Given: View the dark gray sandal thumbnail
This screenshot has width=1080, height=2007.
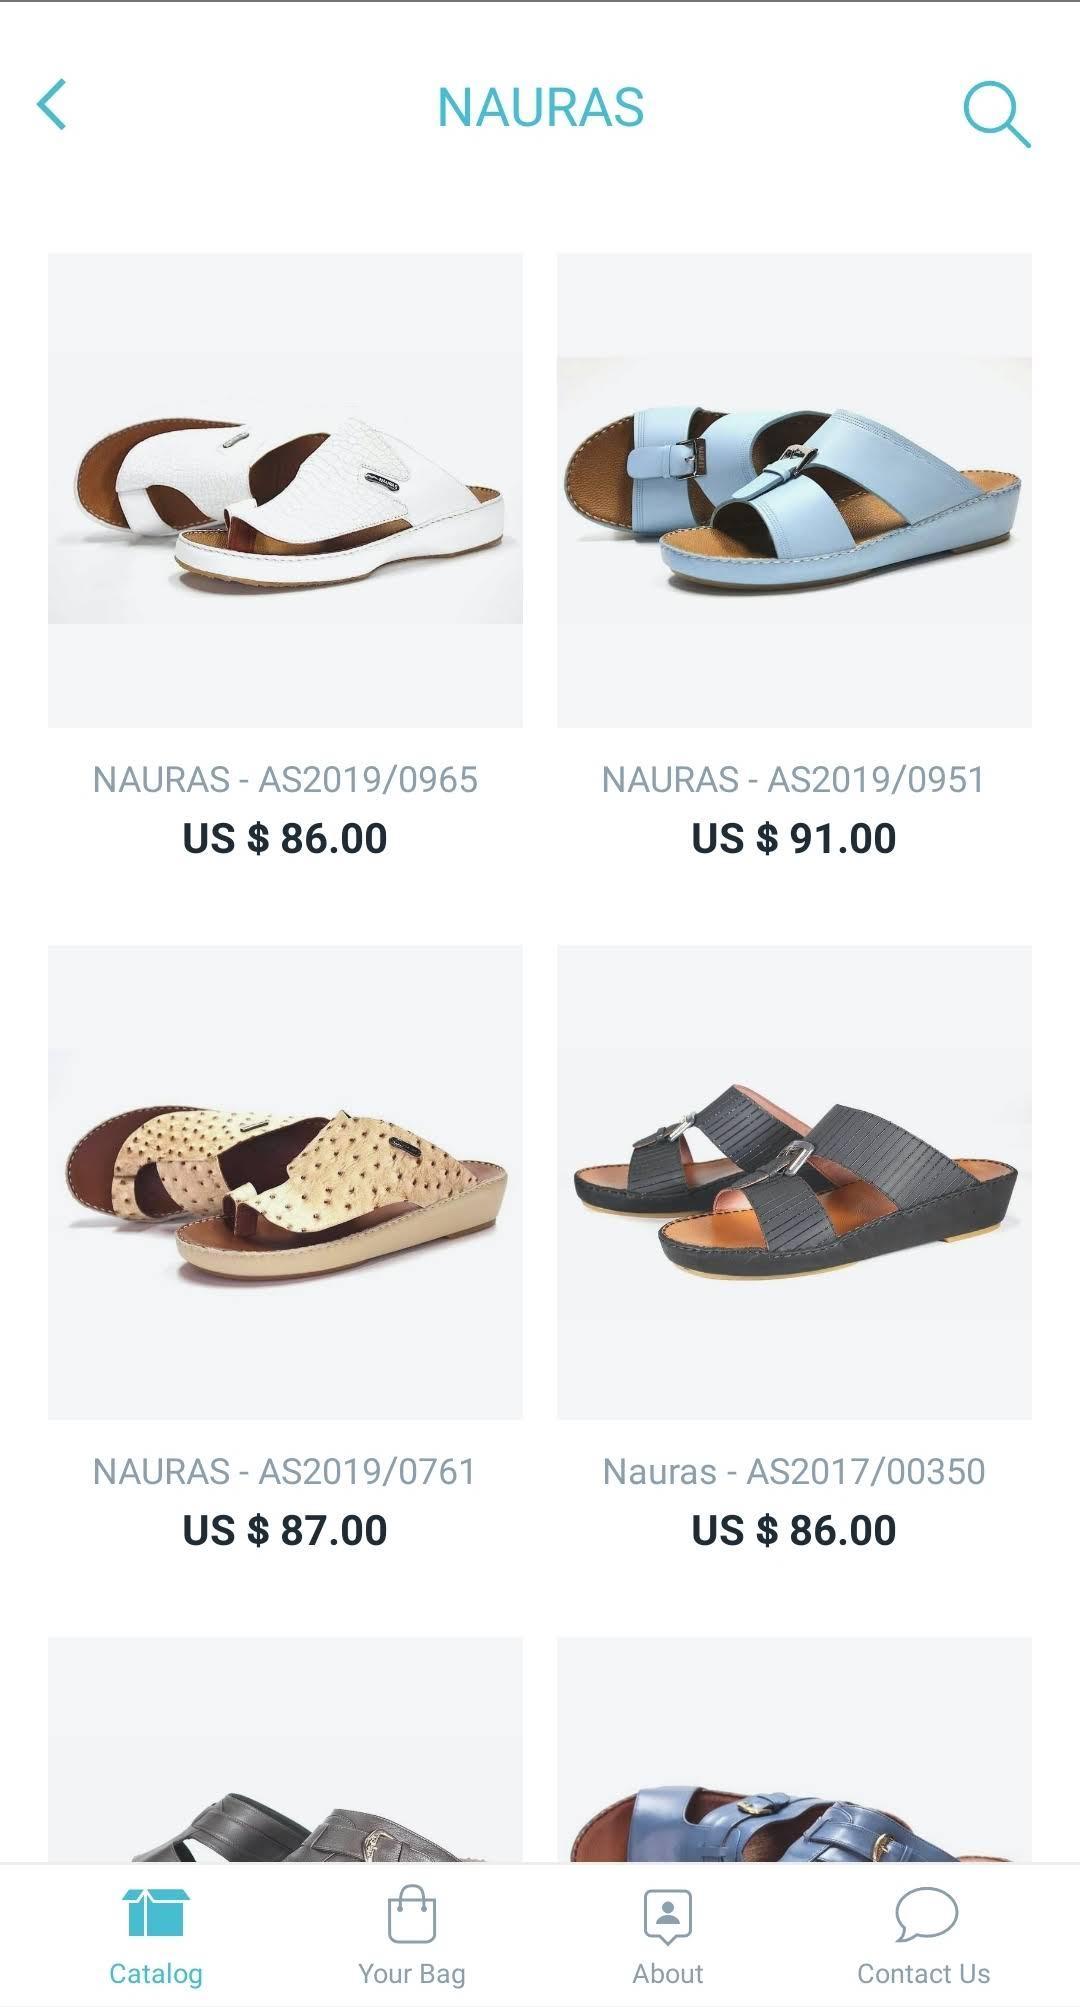Looking at the screenshot, I should (285, 1749).
